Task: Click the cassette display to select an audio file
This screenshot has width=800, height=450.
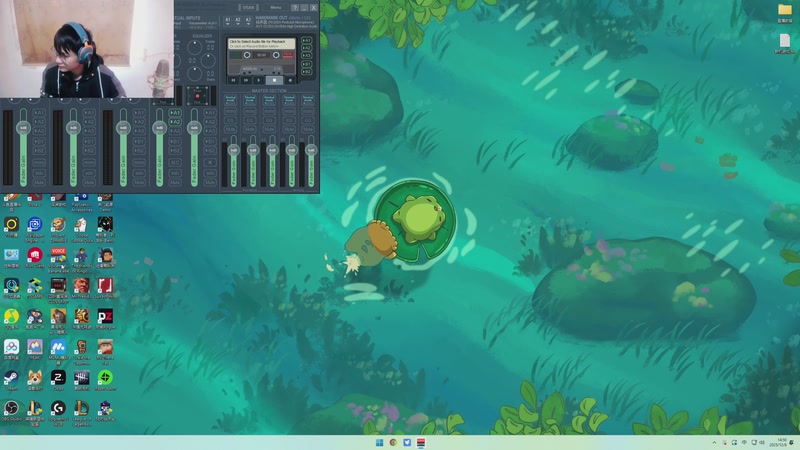Action: (261, 44)
